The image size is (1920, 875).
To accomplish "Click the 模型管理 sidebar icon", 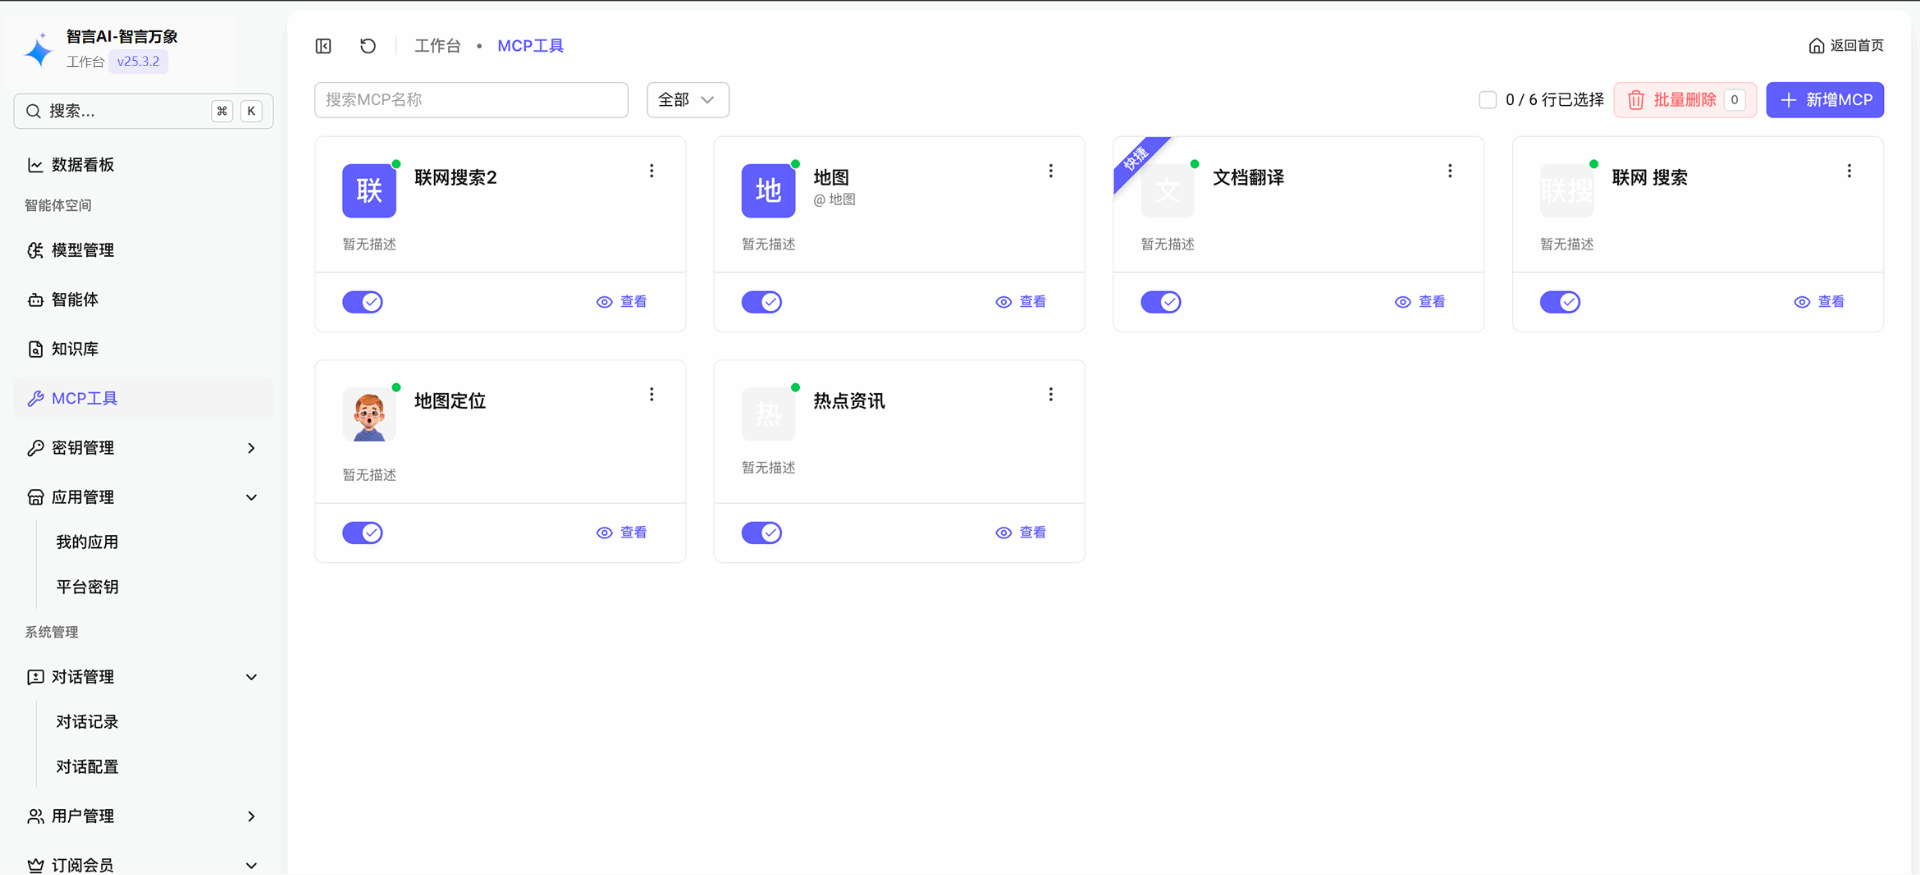I will pyautogui.click(x=35, y=250).
